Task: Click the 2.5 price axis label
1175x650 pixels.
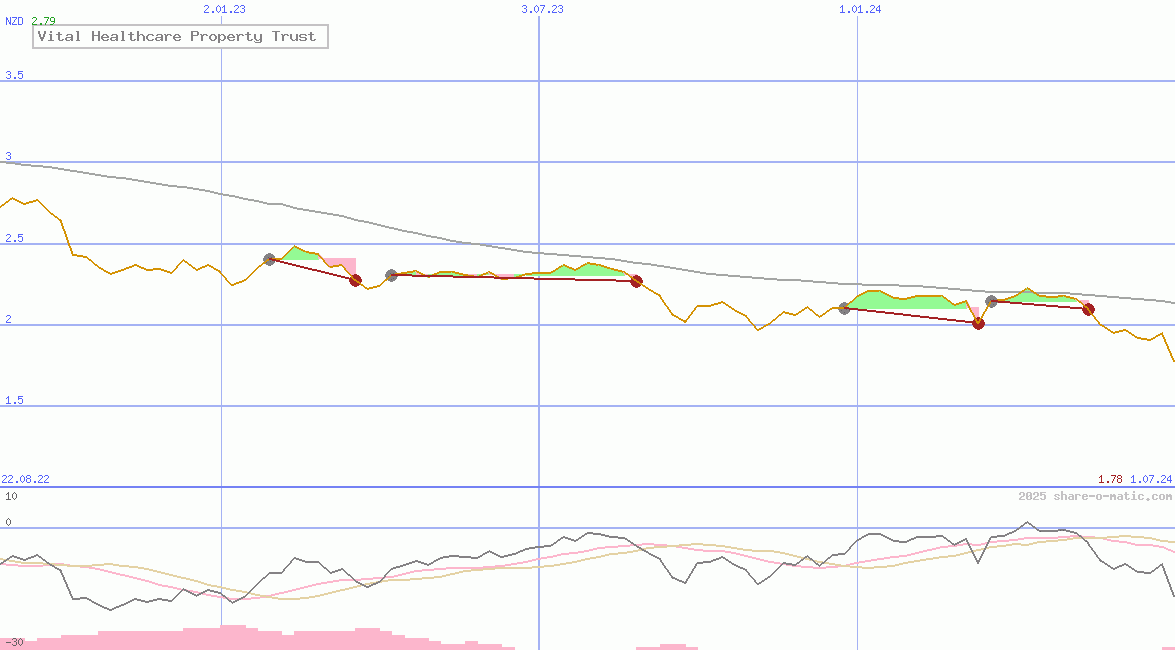Action: pyautogui.click(x=14, y=238)
